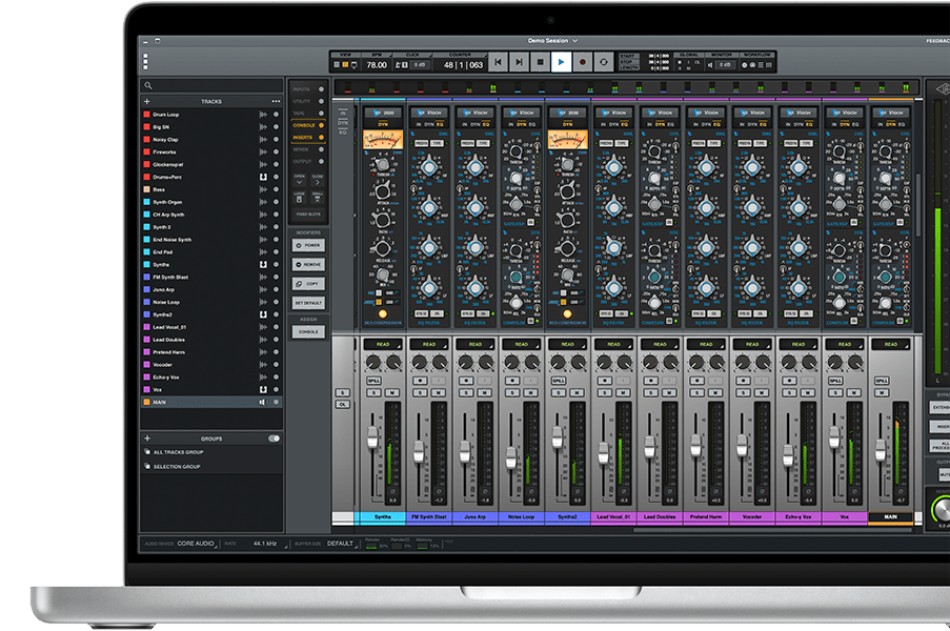Open the Demo Session title dropdown
Image resolution: width=950 pixels, height=631 pixels.
552,41
